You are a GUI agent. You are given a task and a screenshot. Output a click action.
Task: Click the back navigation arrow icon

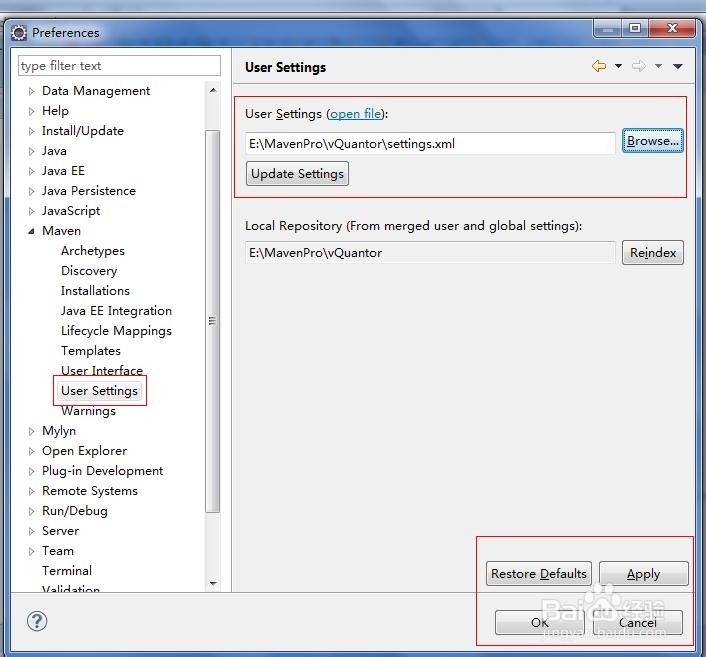point(598,66)
